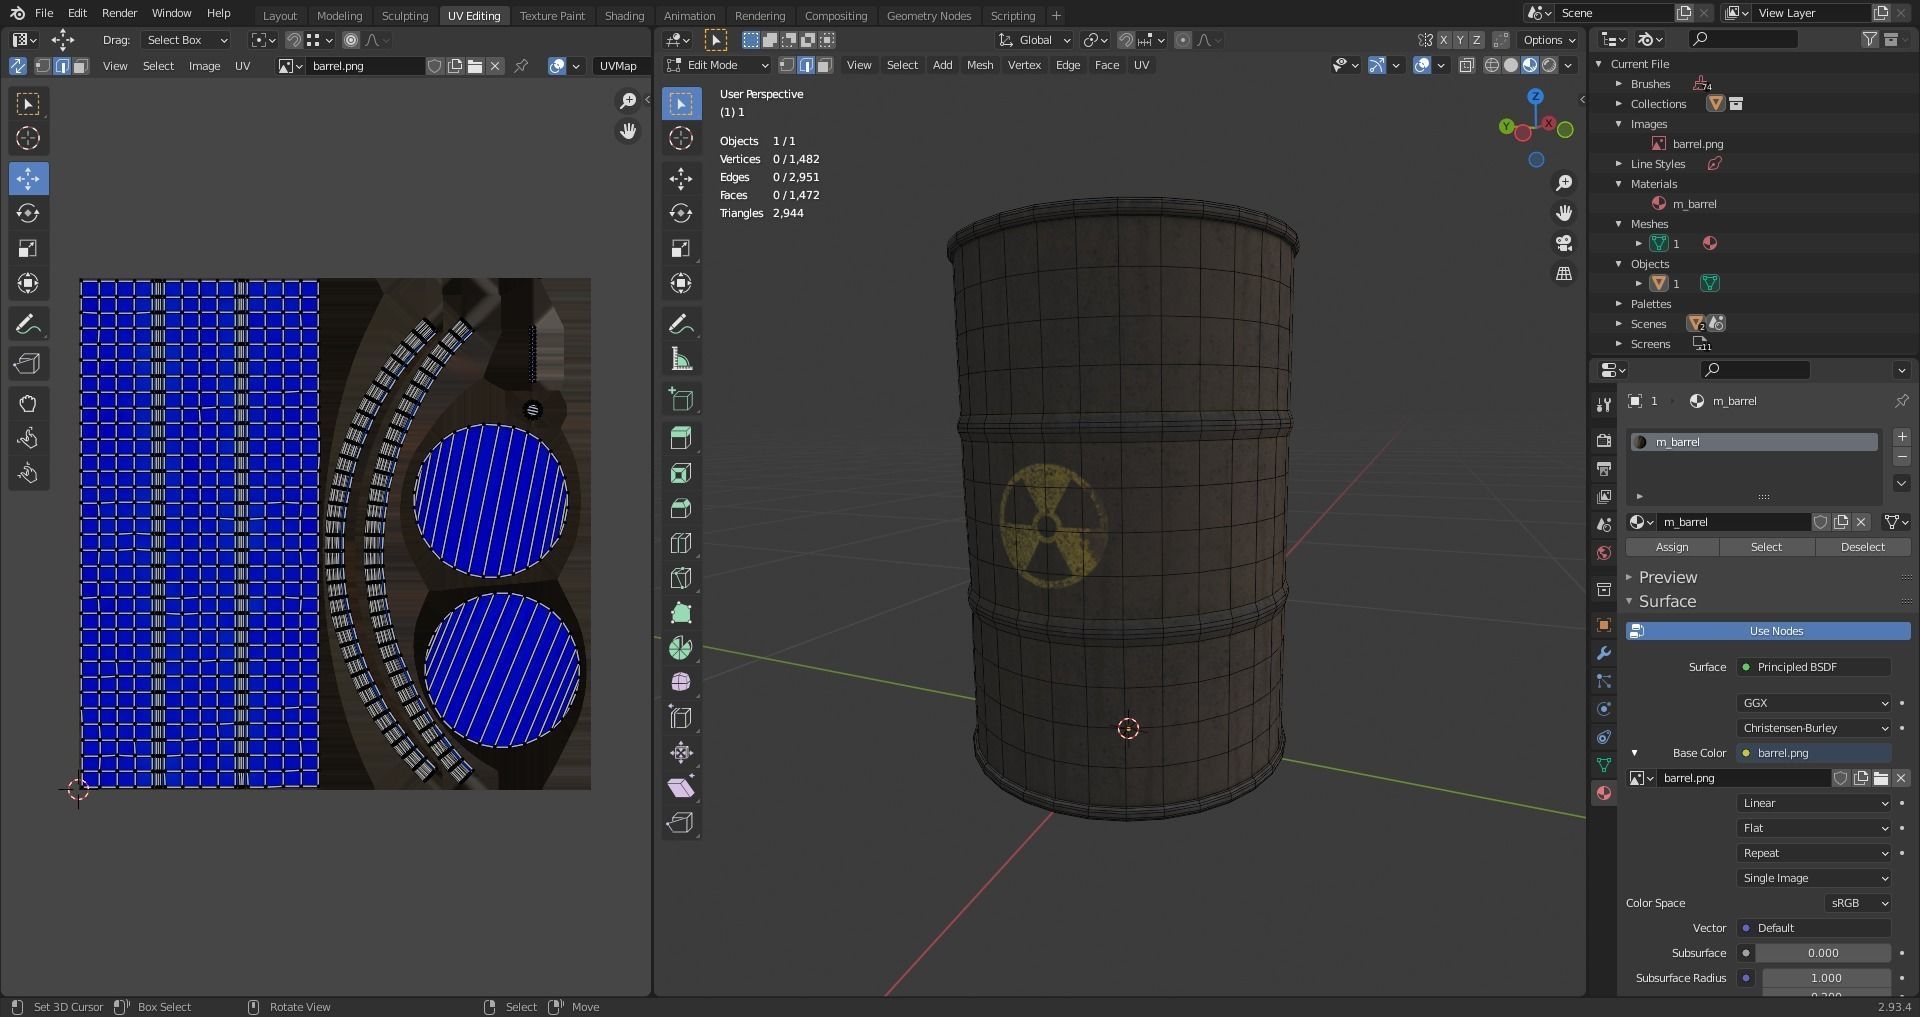Image resolution: width=1920 pixels, height=1017 pixels.
Task: Select the Smooth vertices tool
Action: point(681,683)
